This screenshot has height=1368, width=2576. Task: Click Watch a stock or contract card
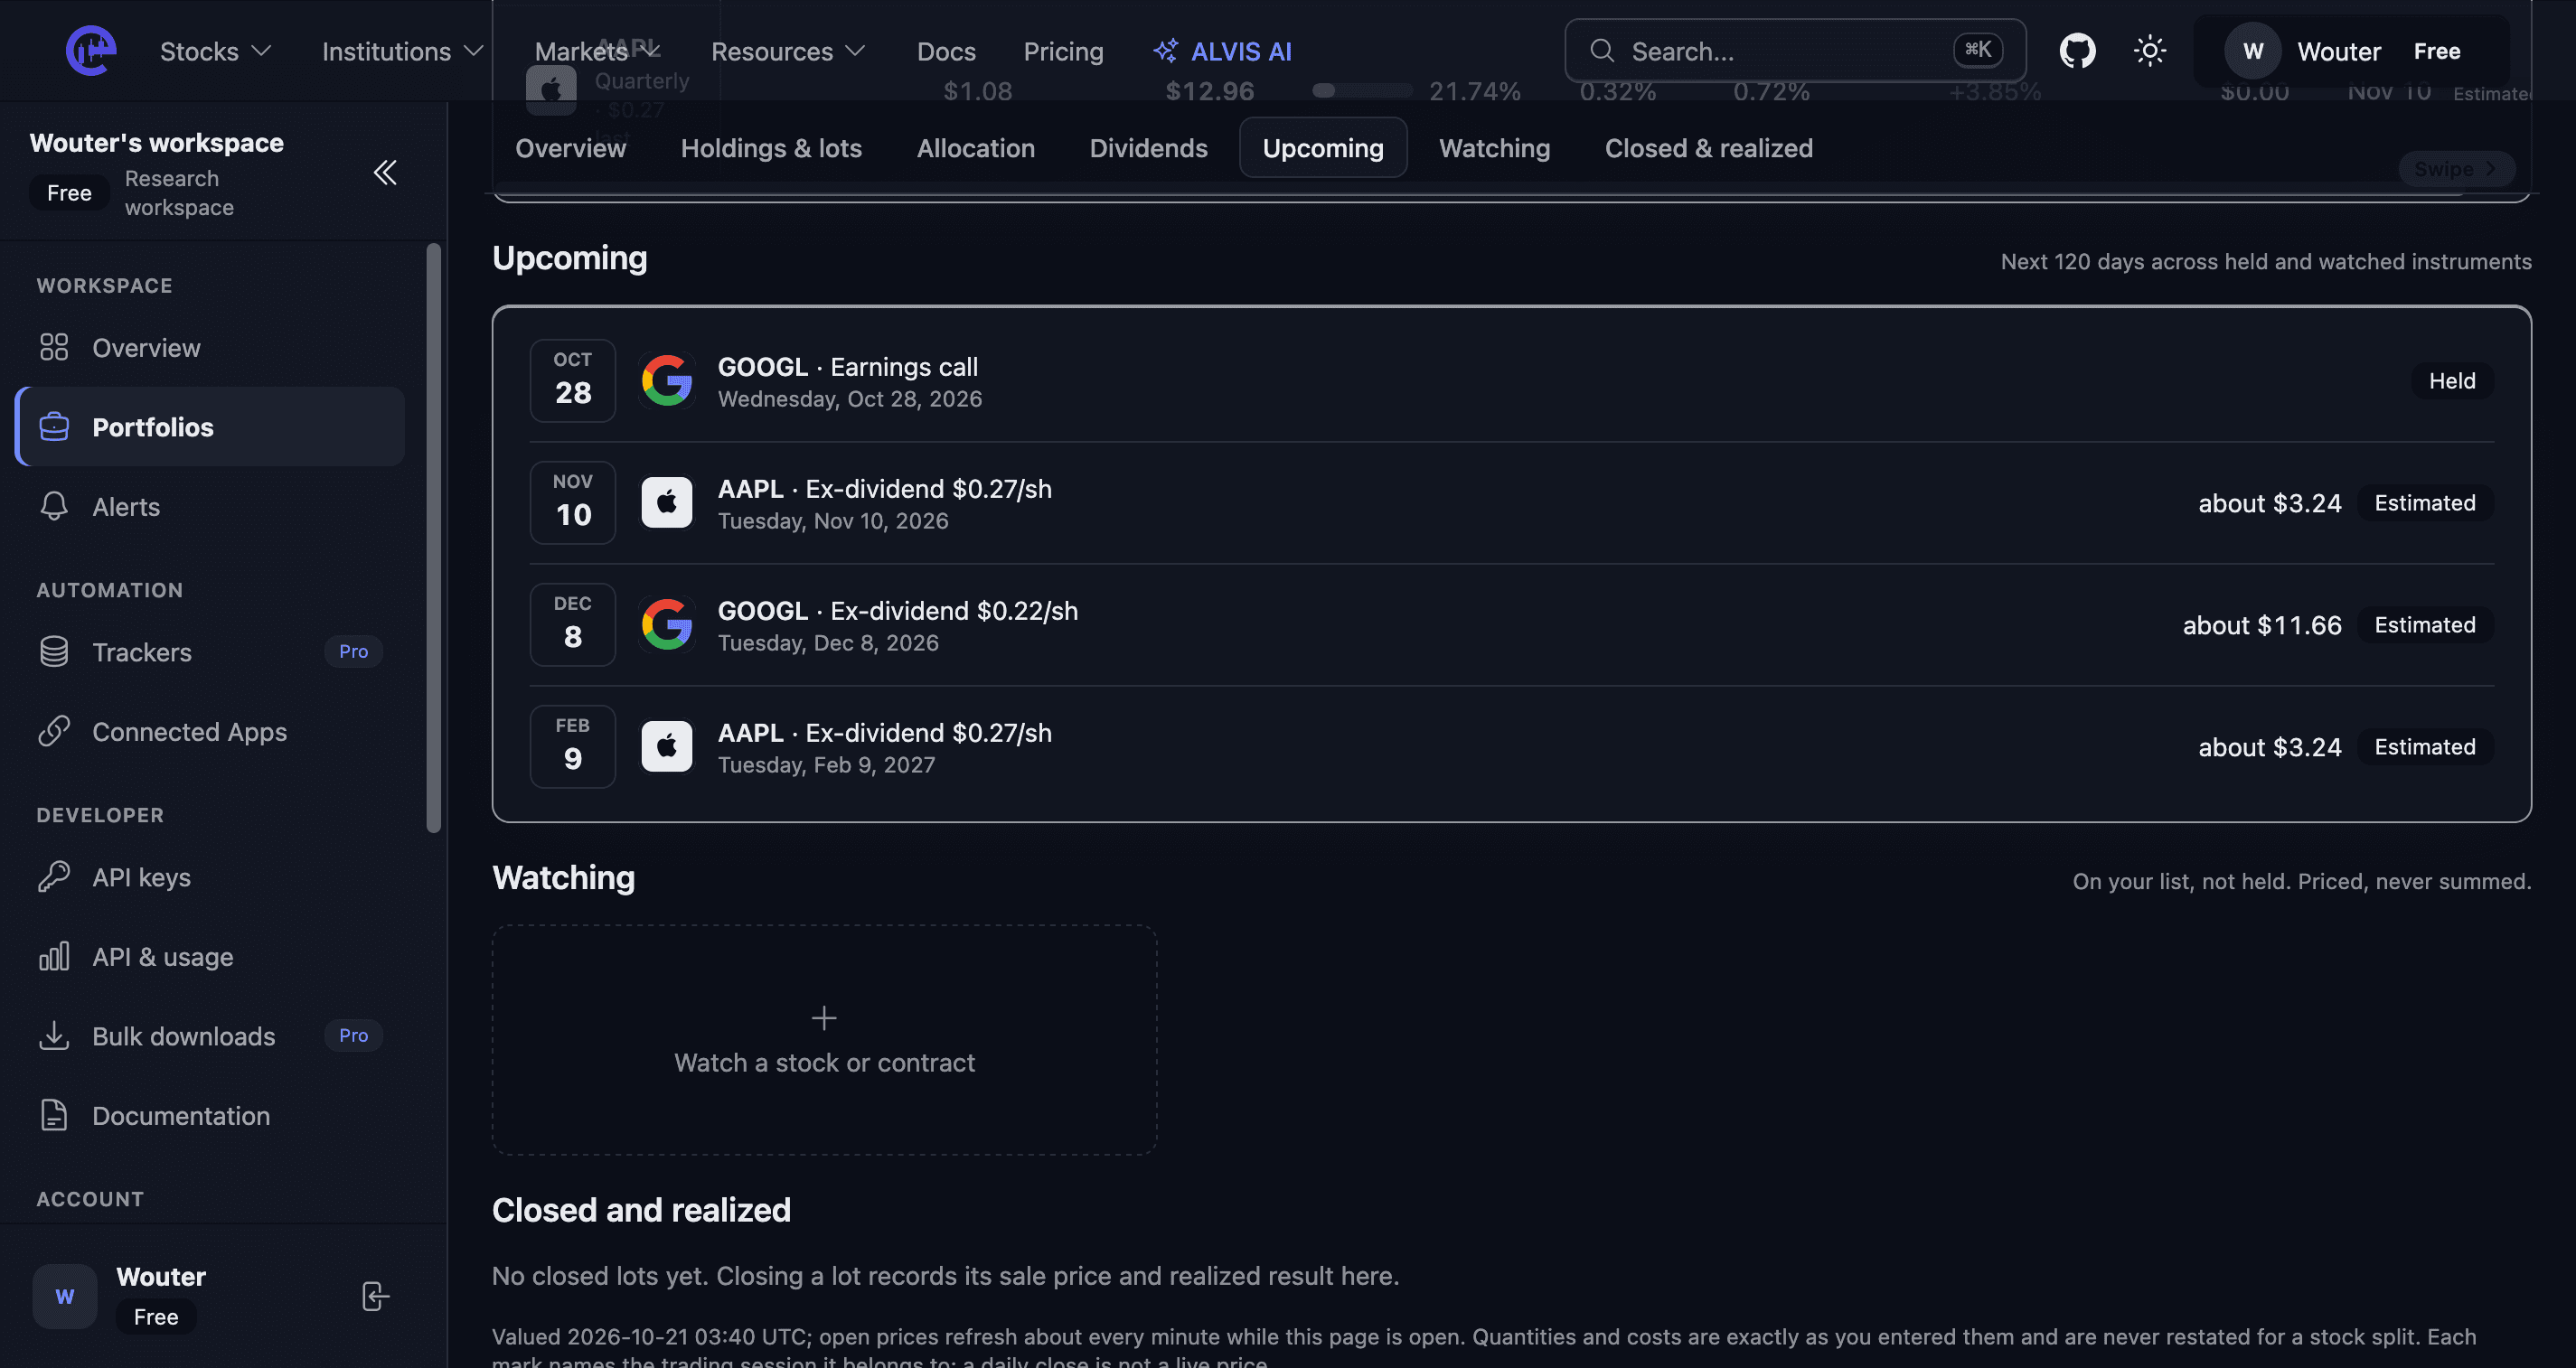[x=824, y=1039]
